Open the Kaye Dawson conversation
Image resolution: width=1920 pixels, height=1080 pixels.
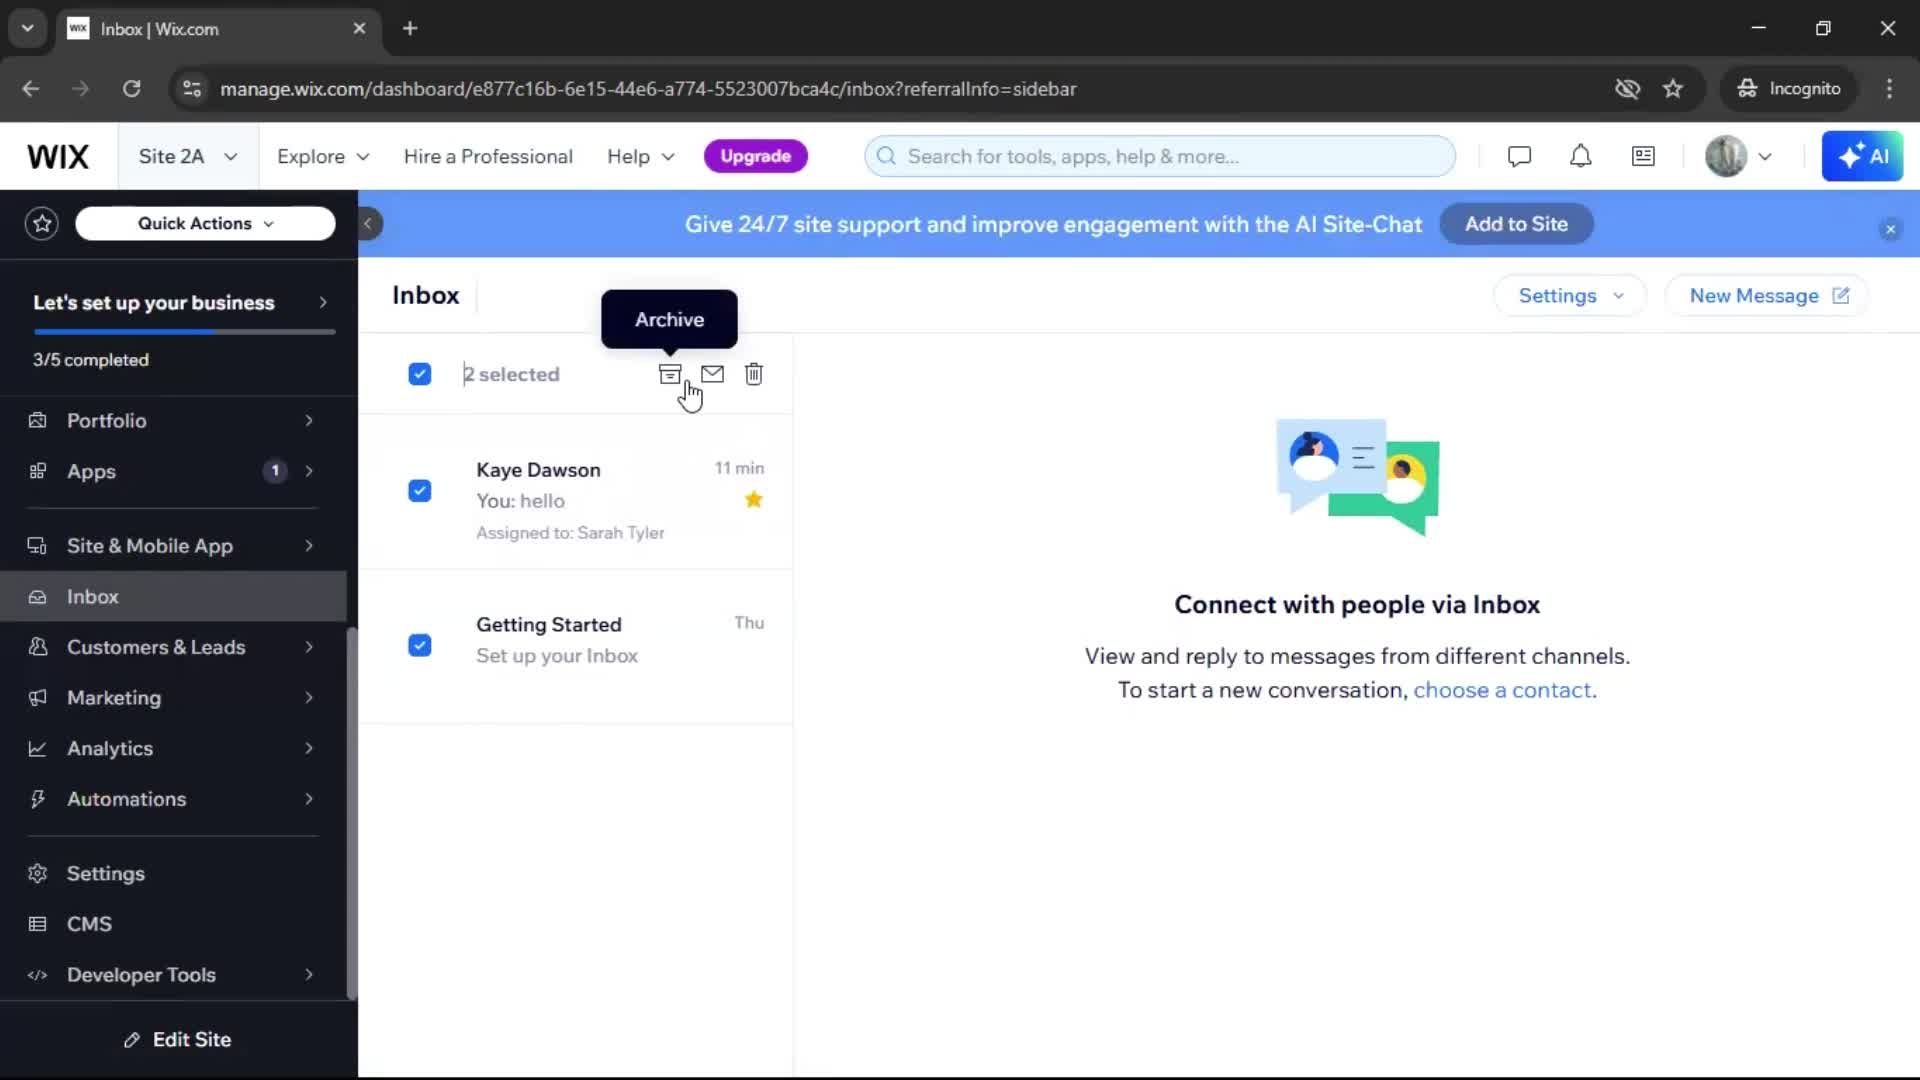tap(576, 492)
